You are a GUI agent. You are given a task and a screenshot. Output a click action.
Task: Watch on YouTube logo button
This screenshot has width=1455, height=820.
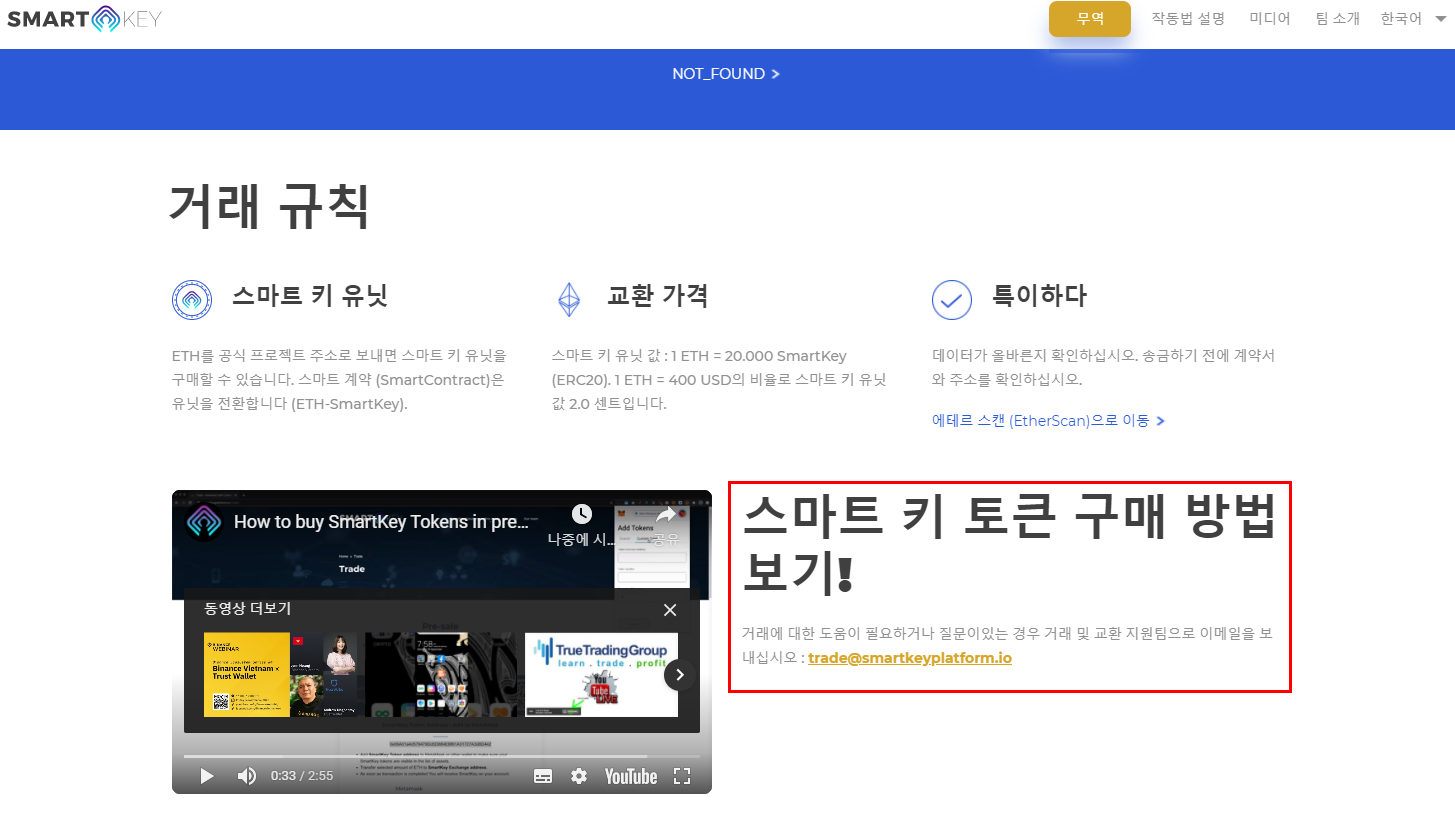tap(630, 776)
